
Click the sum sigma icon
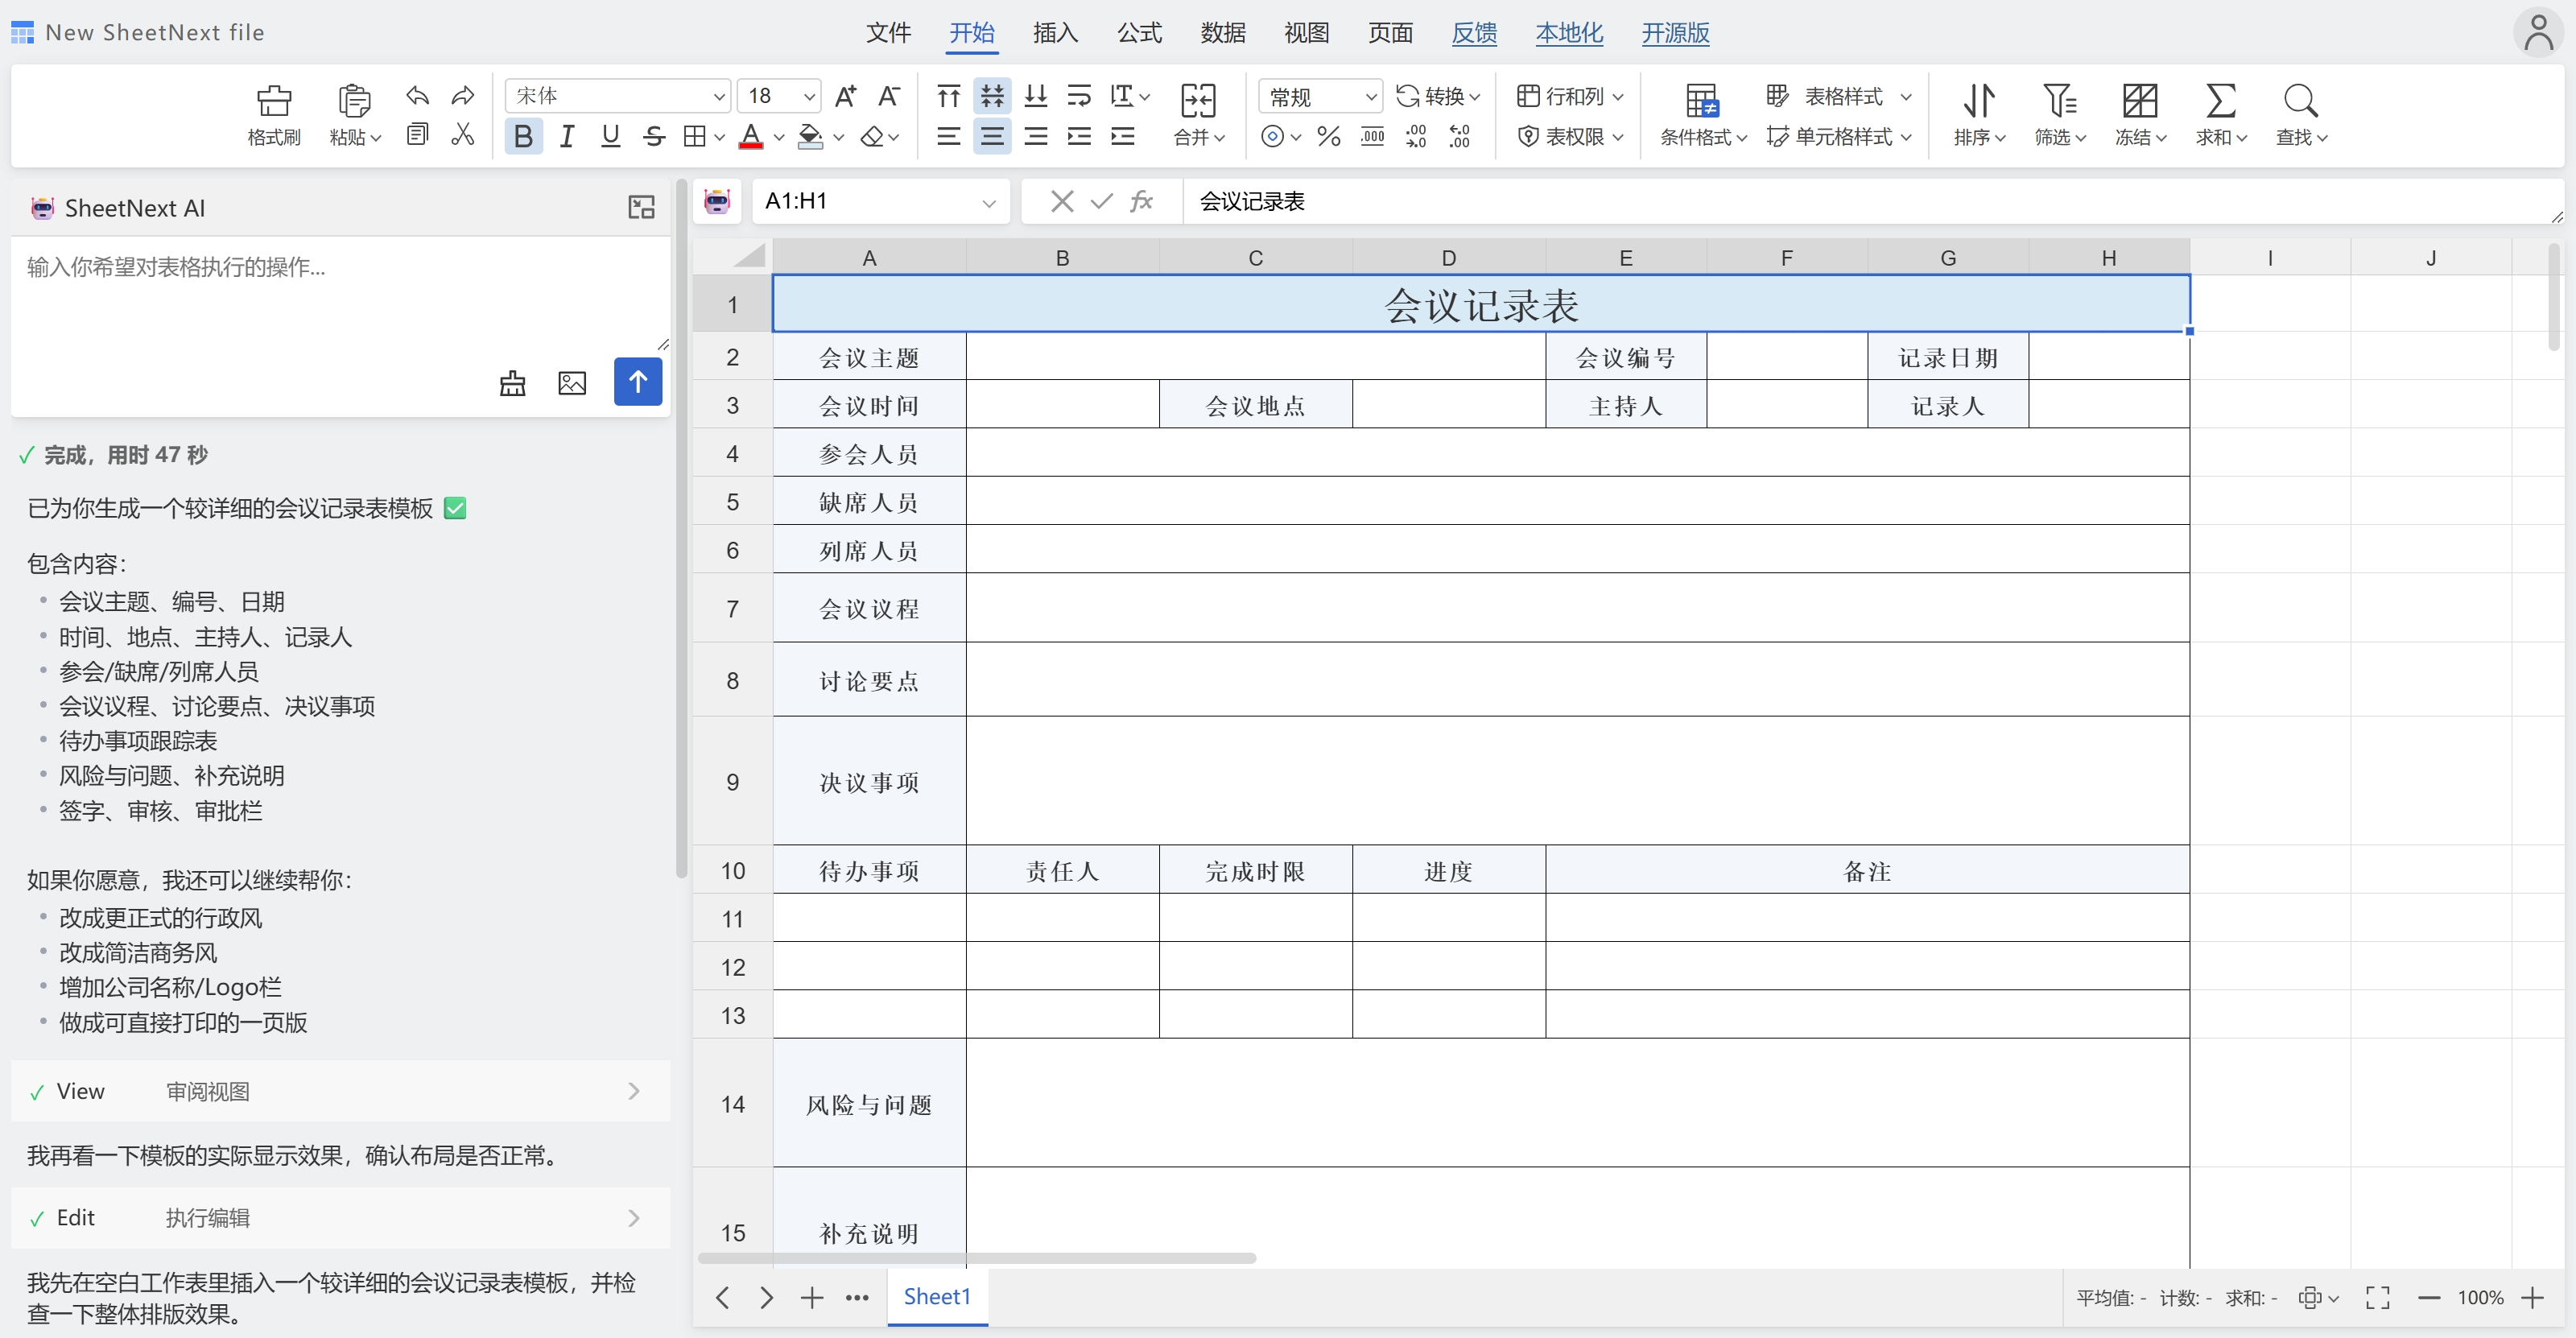click(x=2219, y=101)
